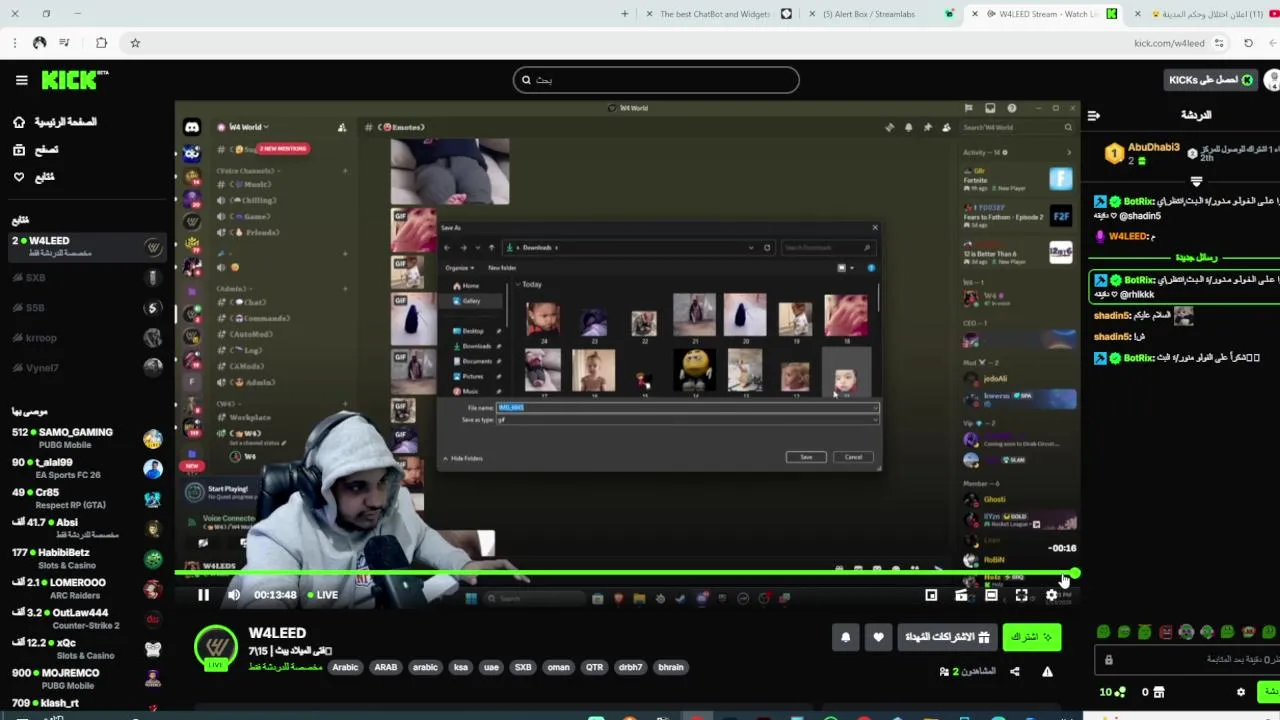
Task: Open recommended channel MOJREMCO
Action: pos(87,678)
